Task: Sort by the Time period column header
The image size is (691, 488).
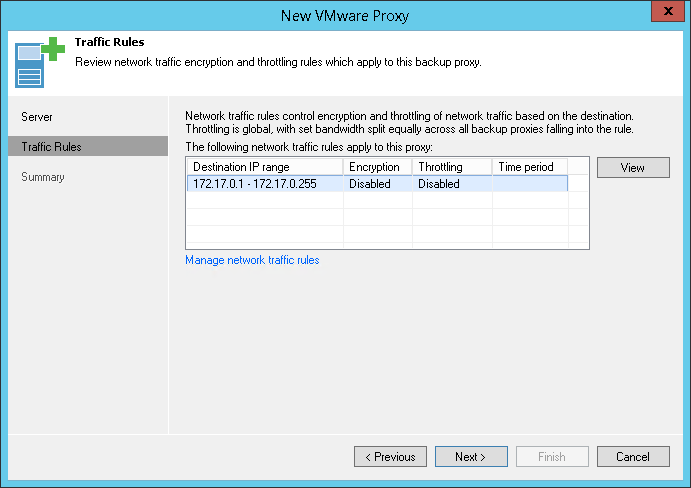Action: click(530, 167)
